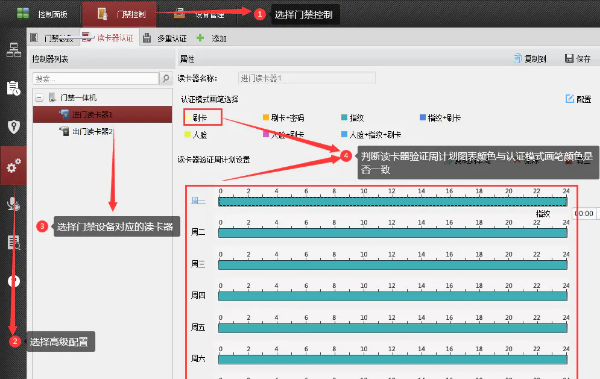Focus the controller list search field
Screen dimensions: 600x379
96,78
